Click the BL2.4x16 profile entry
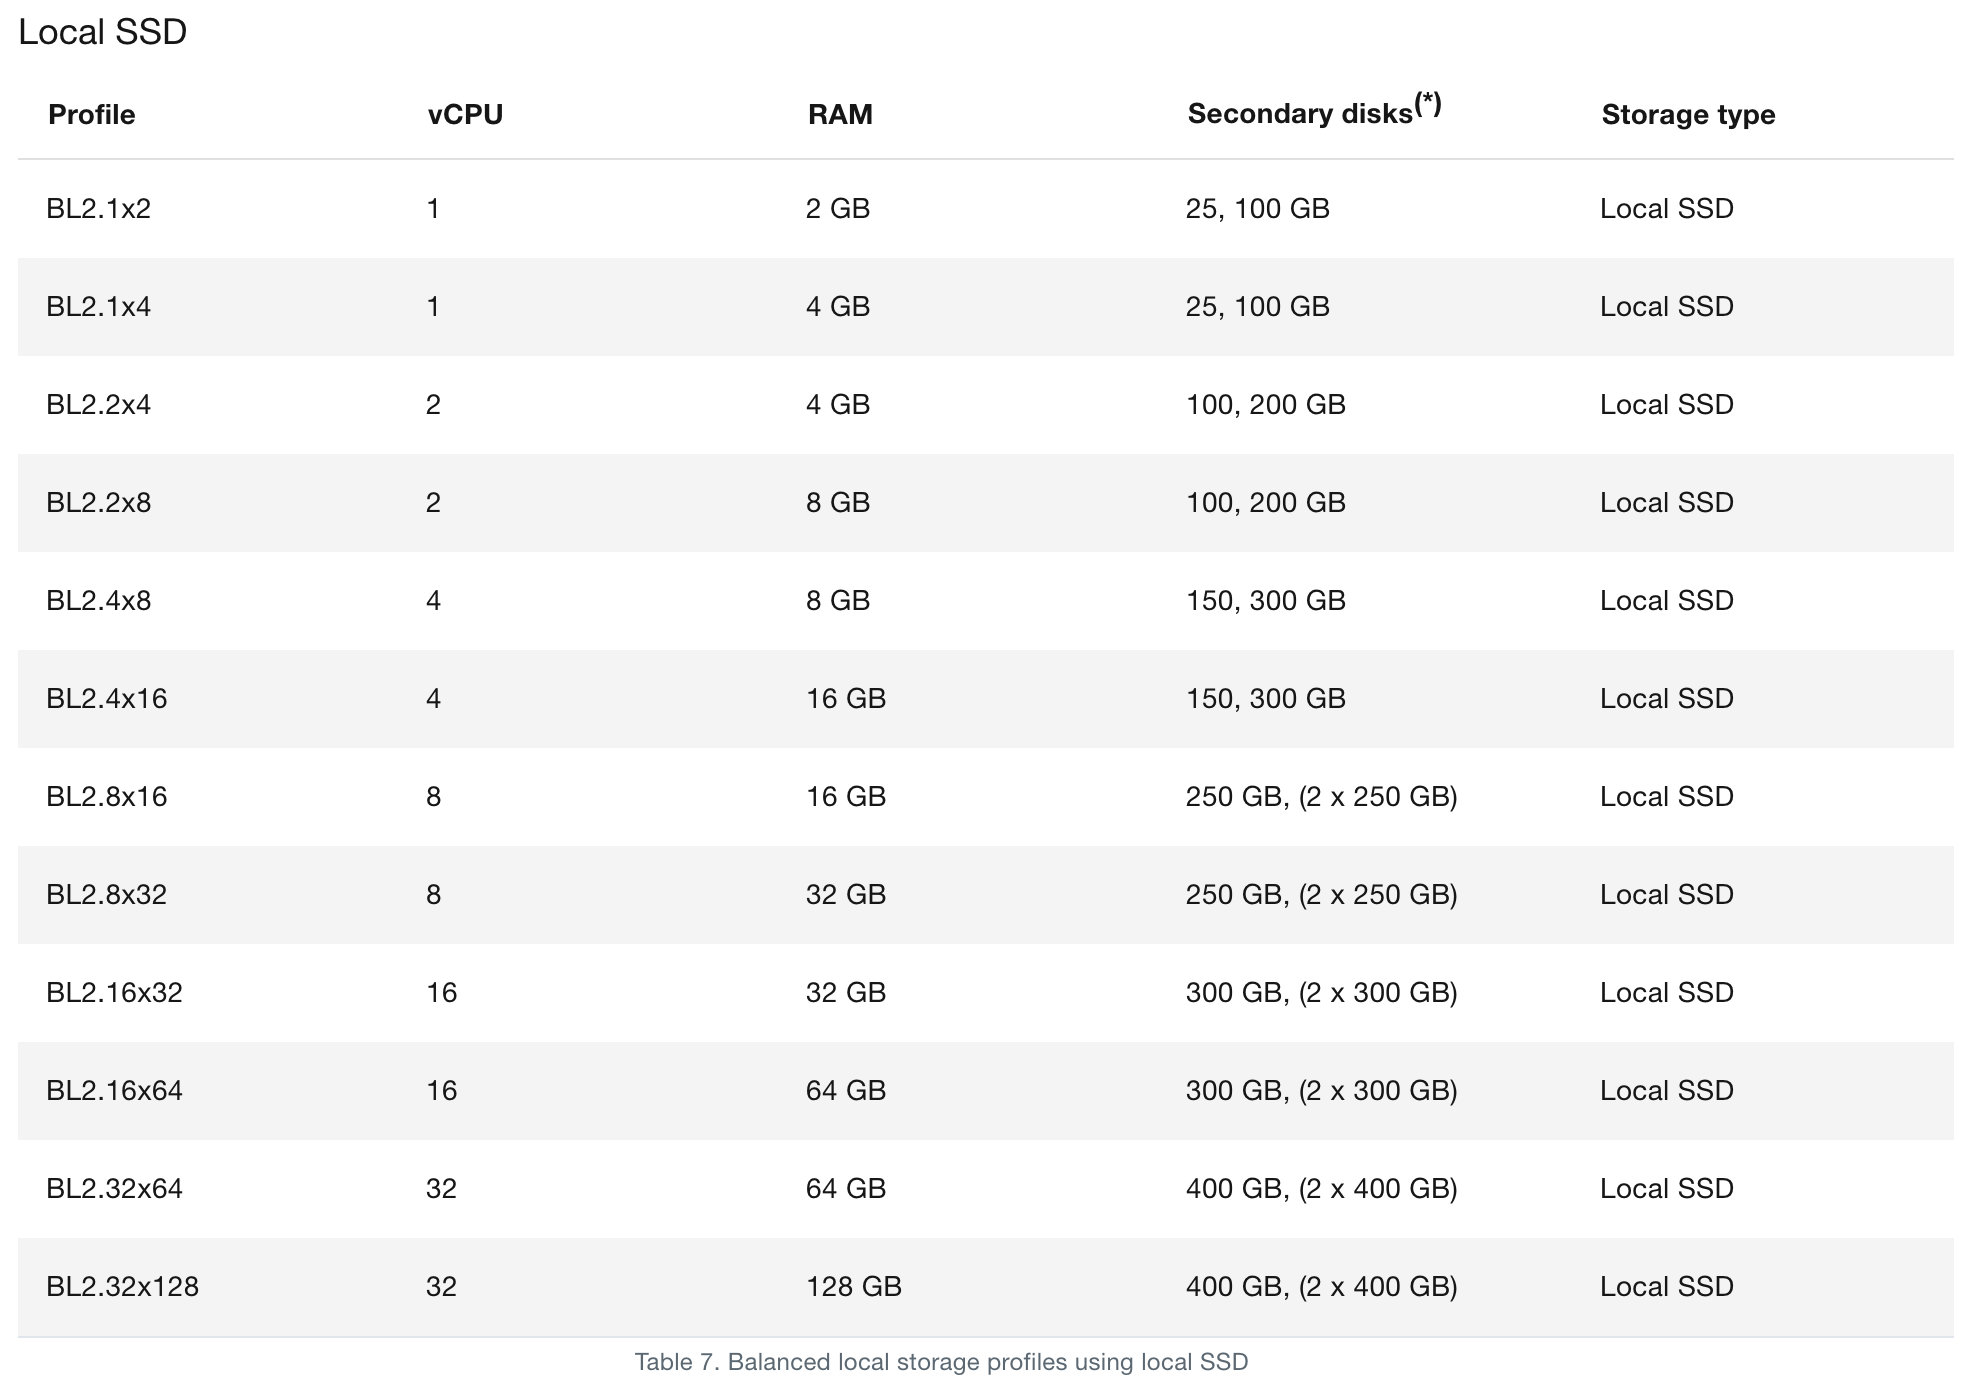Screen dimensions: 1976x1396 (x=106, y=699)
